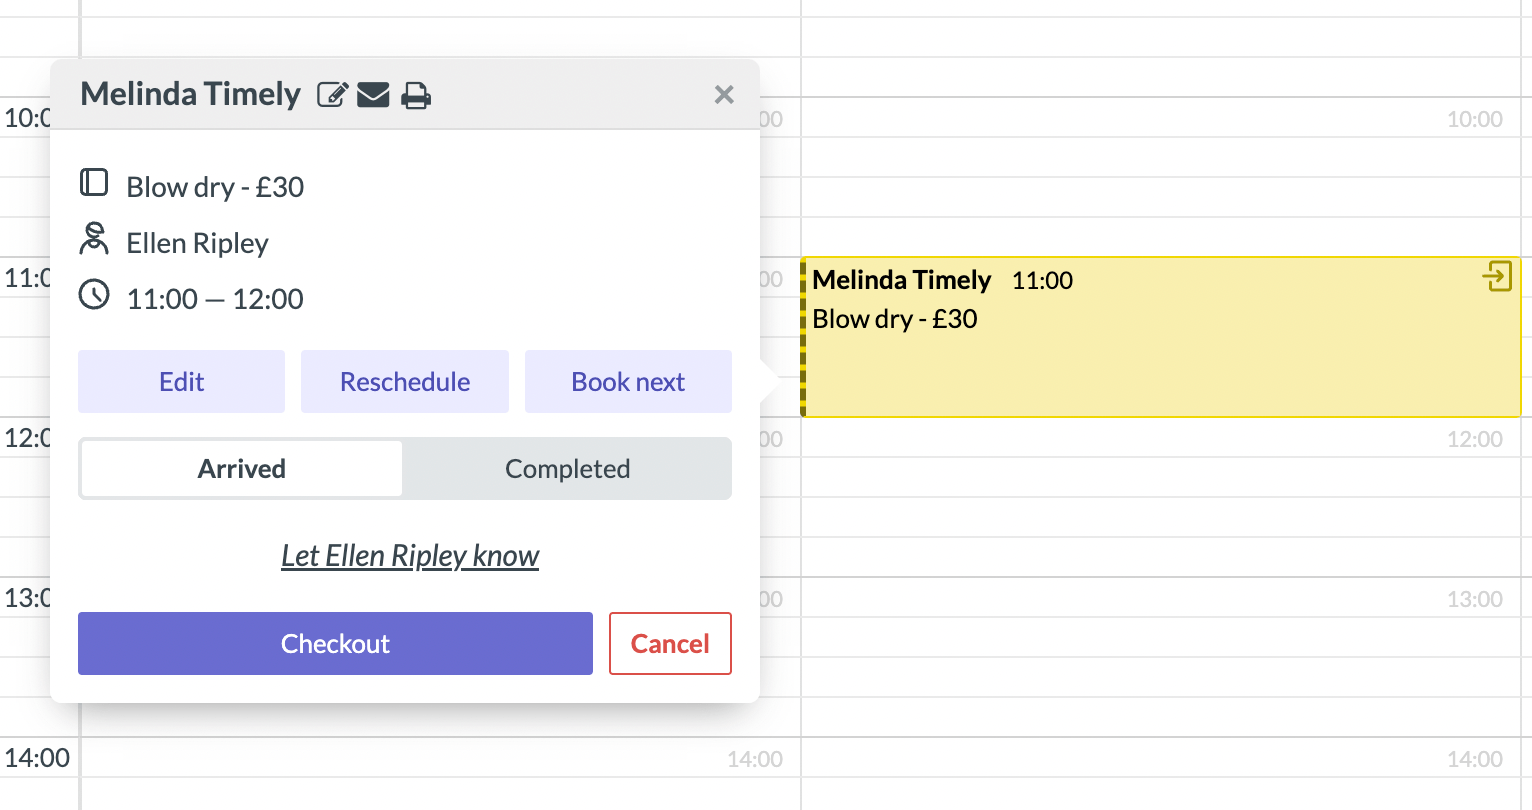Edit appointment details using the pencil icon
Image resolution: width=1532 pixels, height=810 pixels.
pyautogui.click(x=332, y=93)
